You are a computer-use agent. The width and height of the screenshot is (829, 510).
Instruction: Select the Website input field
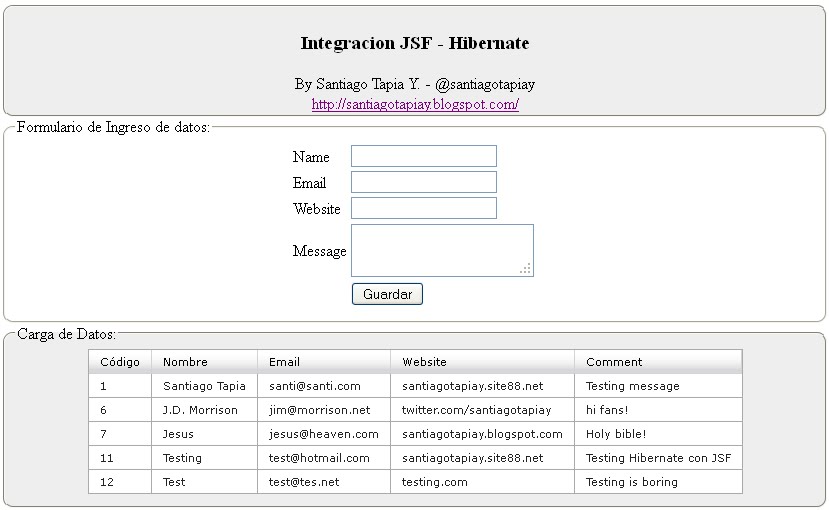[x=423, y=208]
